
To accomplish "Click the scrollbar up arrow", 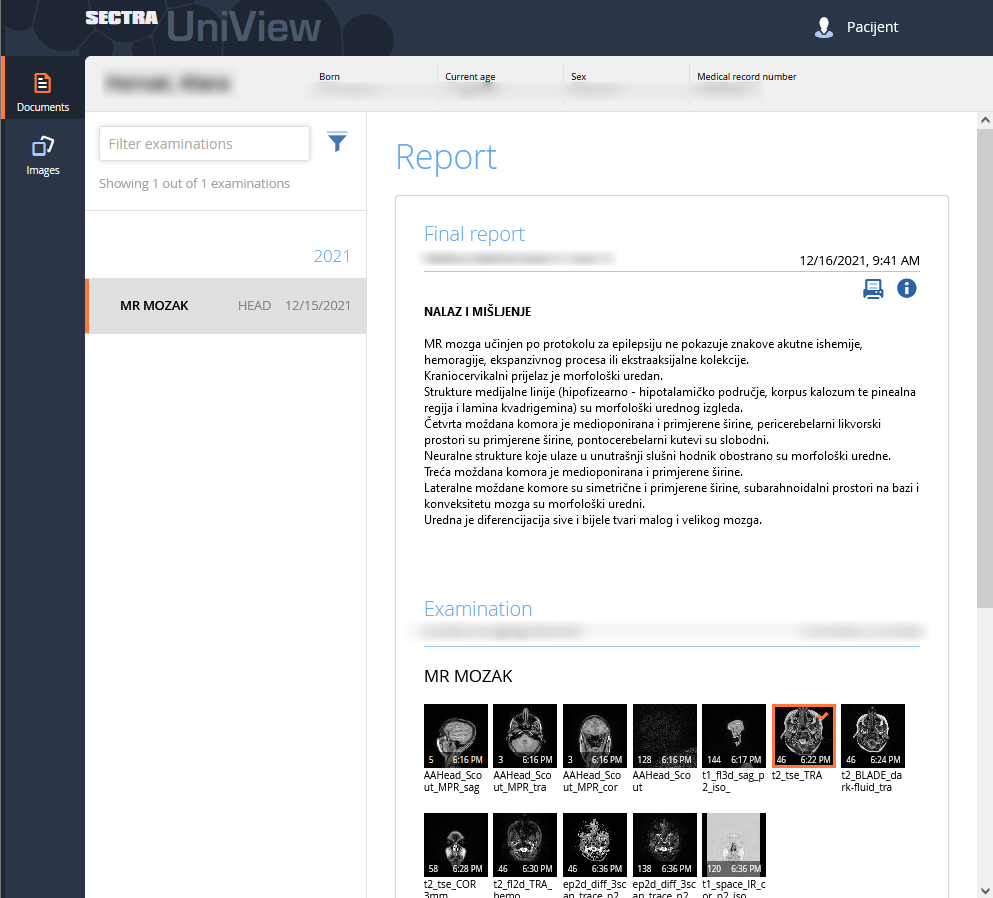I will [985, 120].
